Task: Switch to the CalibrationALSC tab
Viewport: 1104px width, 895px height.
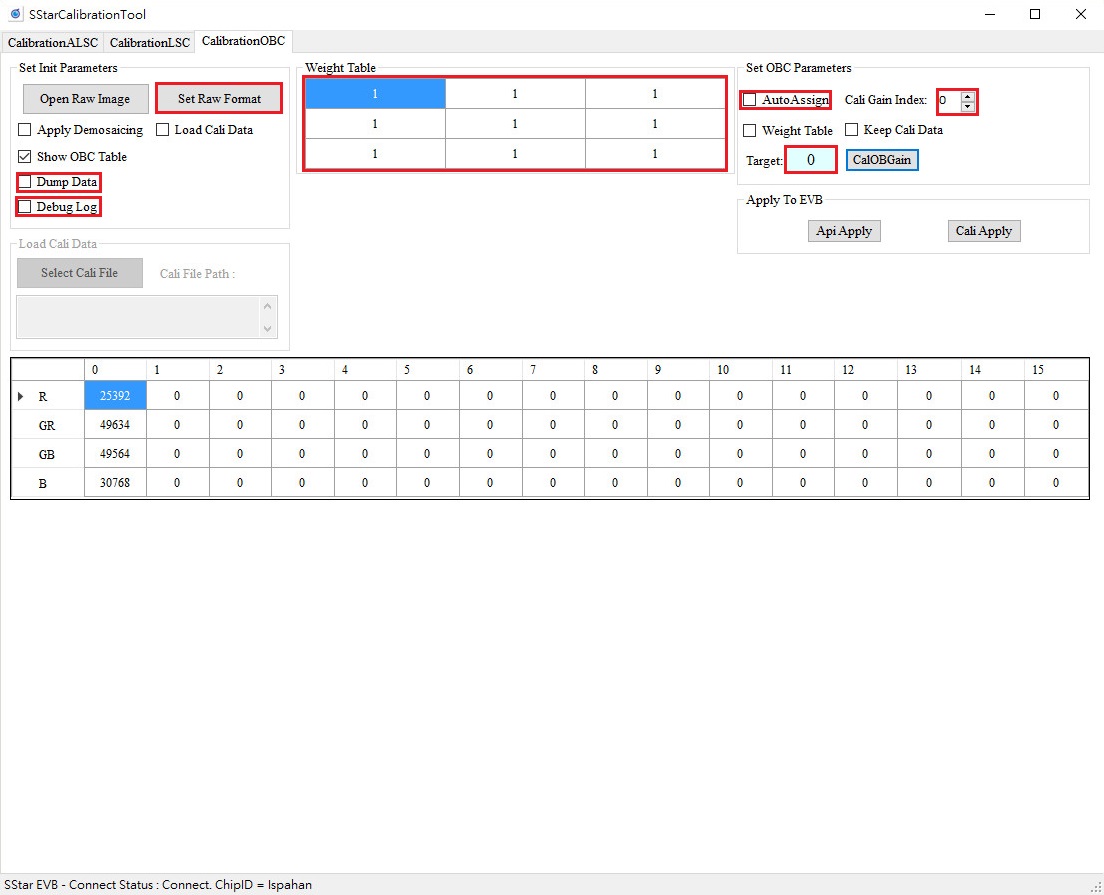Action: tap(52, 42)
